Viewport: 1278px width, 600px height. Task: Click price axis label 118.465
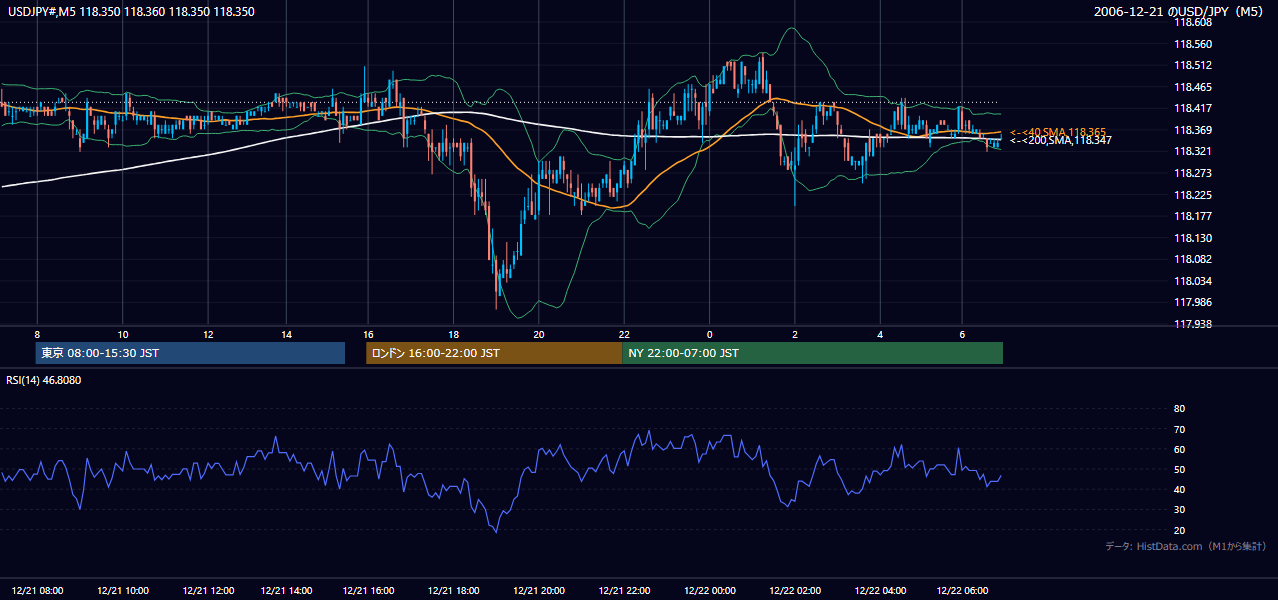1192,88
